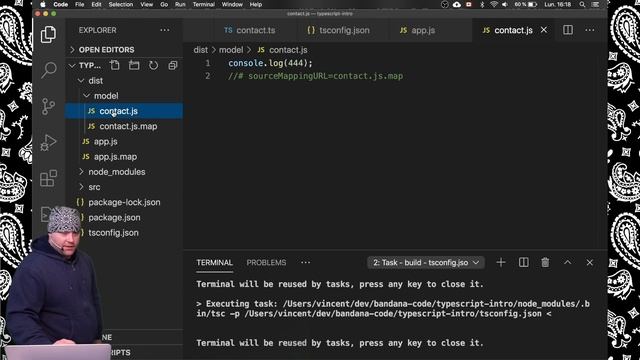Open the Selection menu
The height and width of the screenshot is (360, 640).
click(x=120, y=4)
